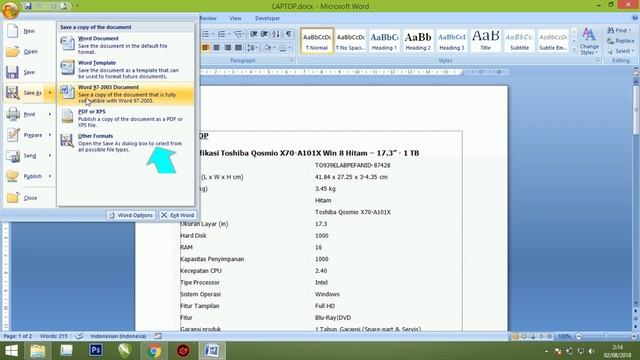Click the Word Options button
The height and width of the screenshot is (360, 640).
coord(131,215)
